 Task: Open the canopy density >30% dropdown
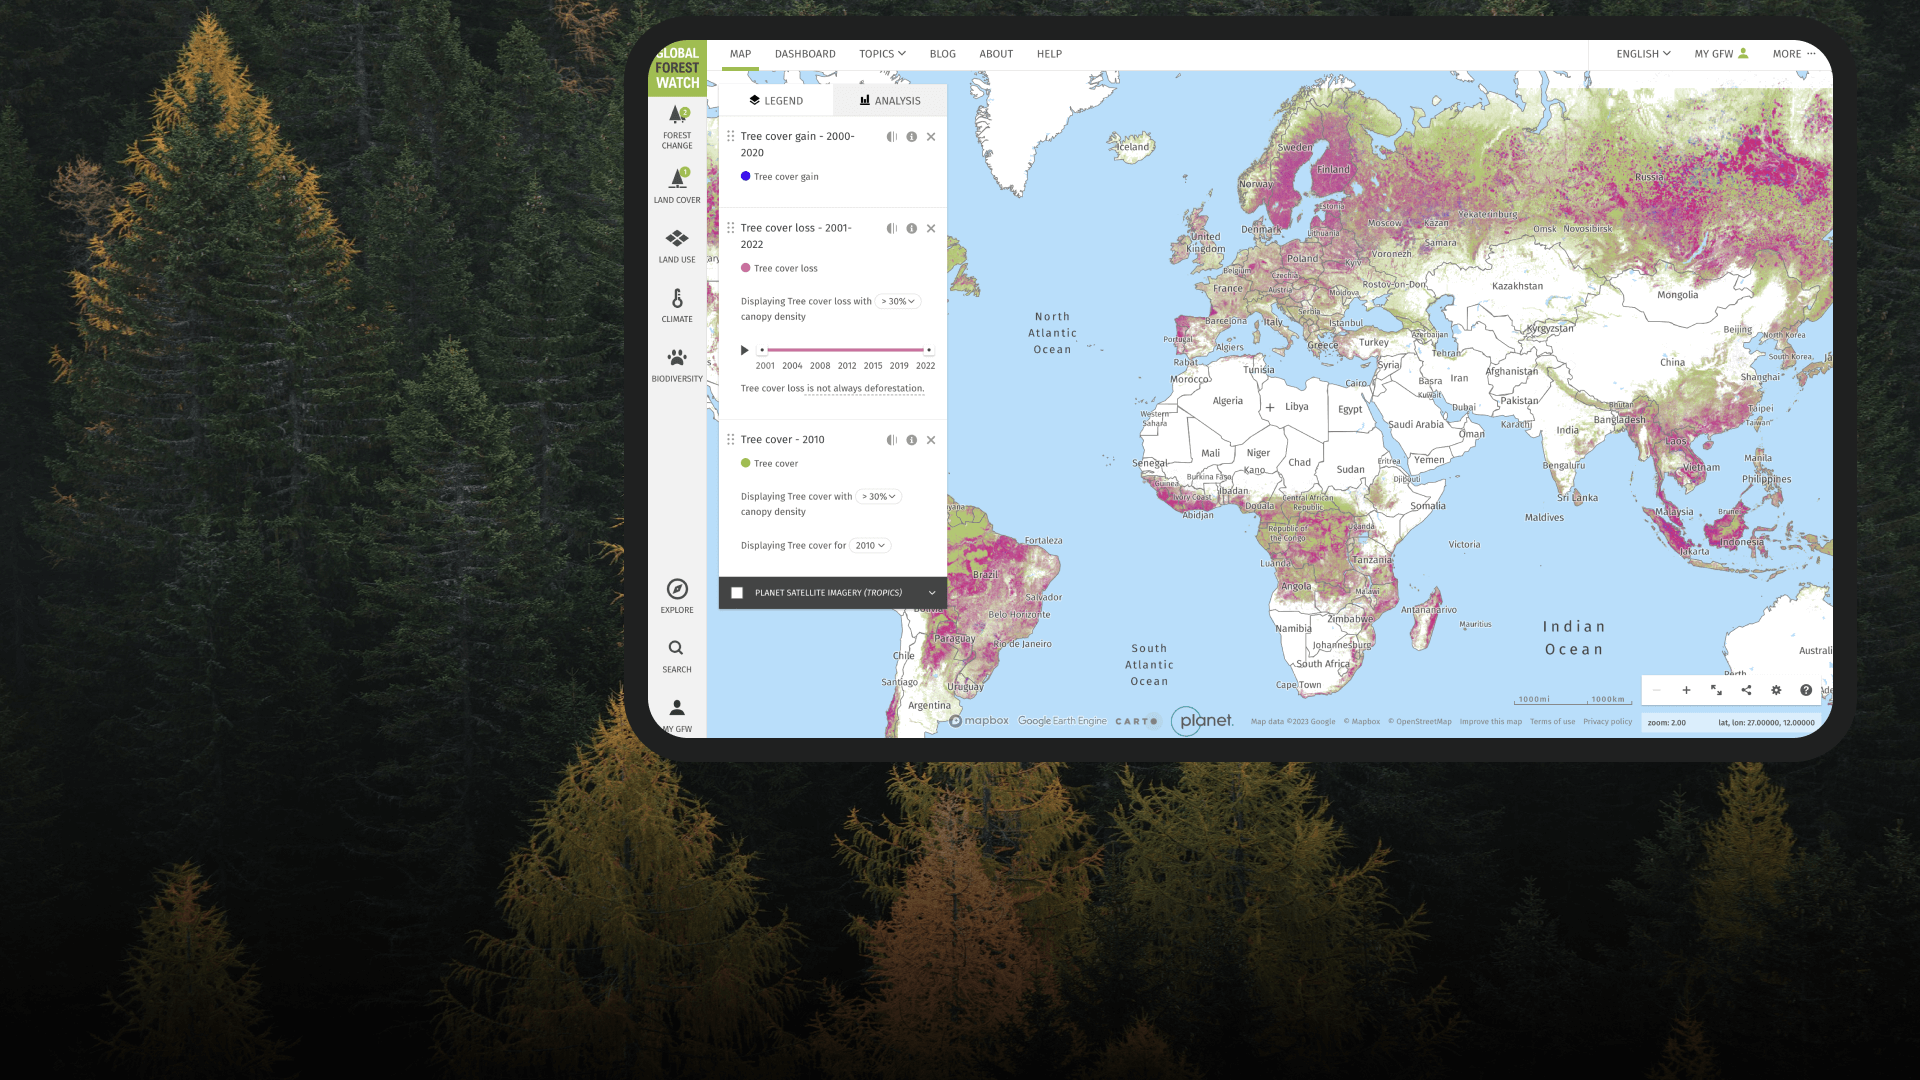897,301
